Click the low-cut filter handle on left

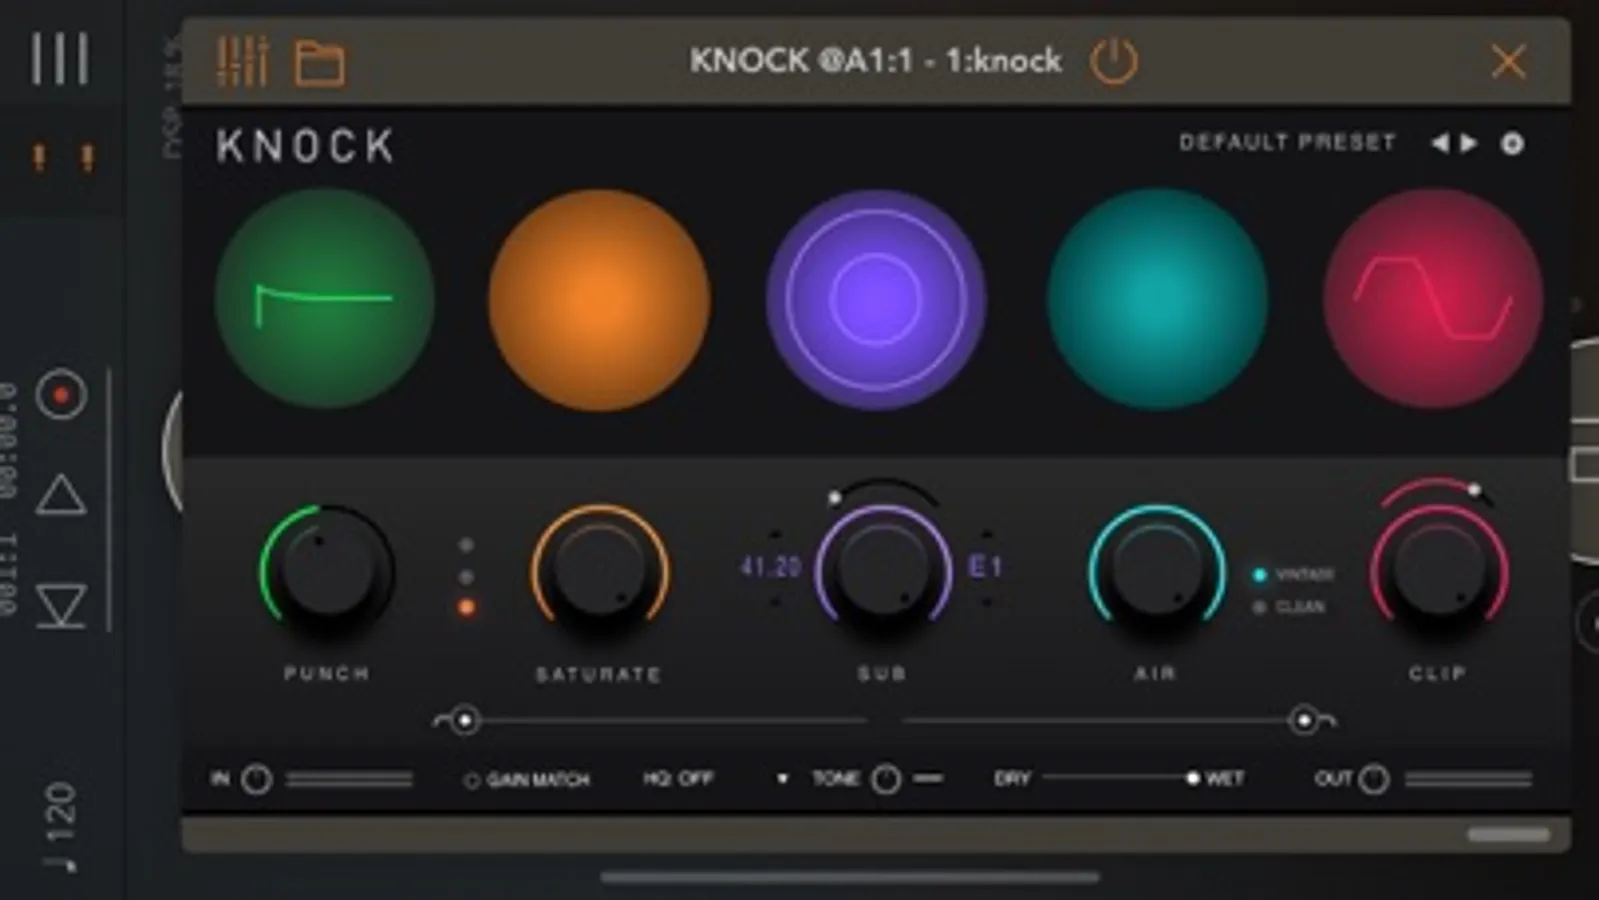(x=464, y=720)
